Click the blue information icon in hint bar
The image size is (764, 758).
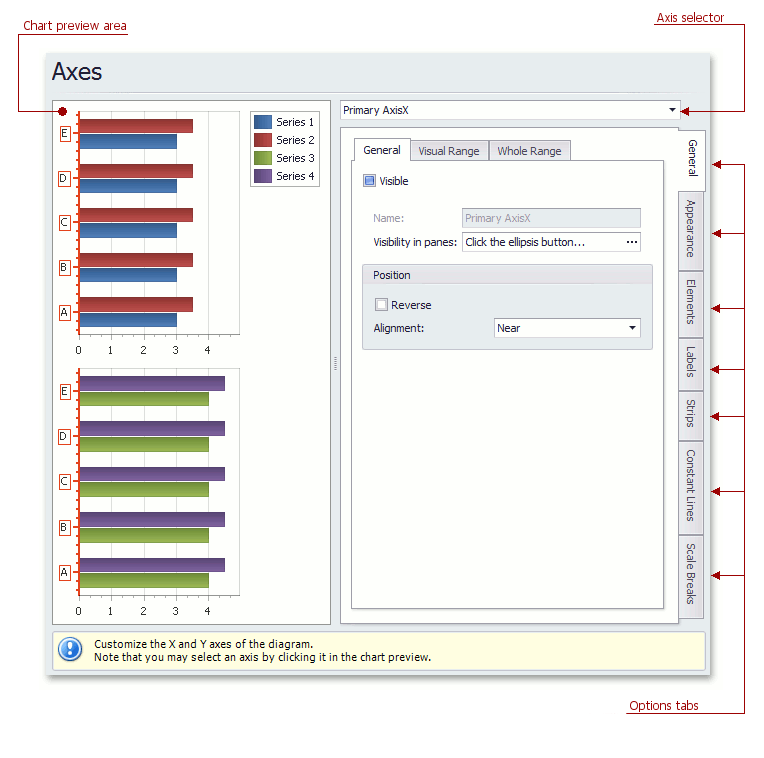point(70,649)
